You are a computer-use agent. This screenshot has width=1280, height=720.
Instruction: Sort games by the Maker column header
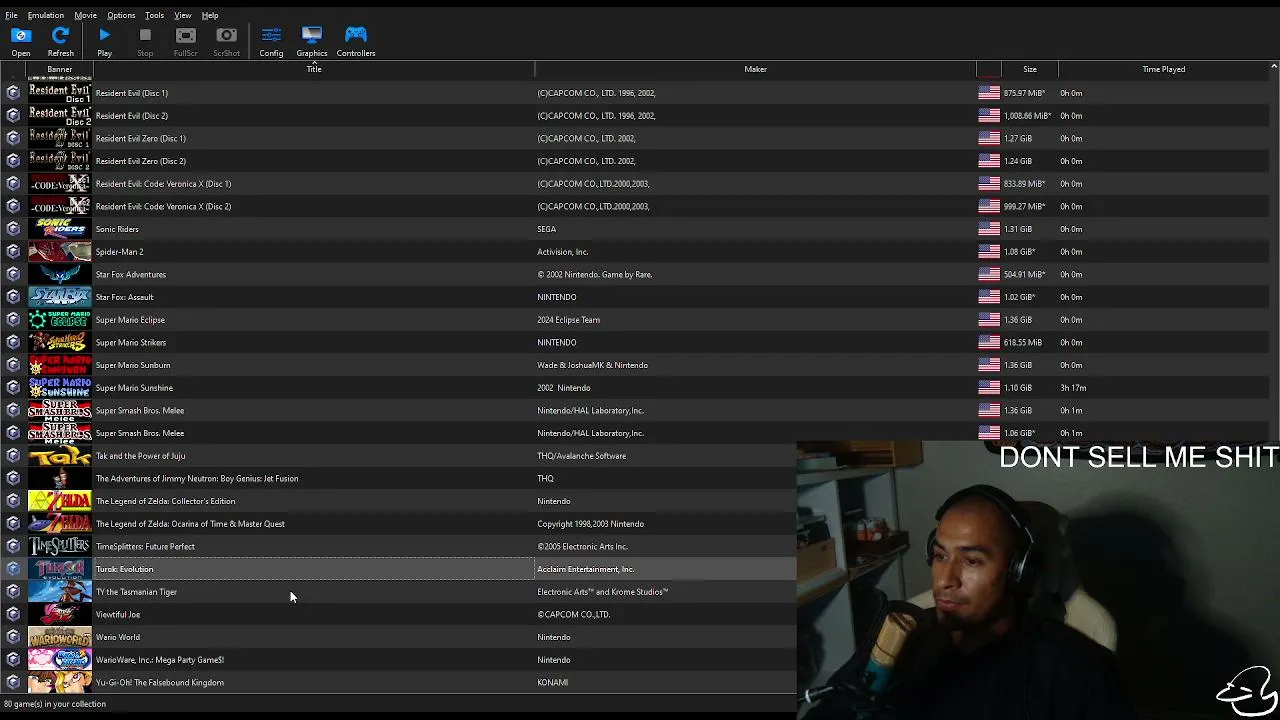755,69
